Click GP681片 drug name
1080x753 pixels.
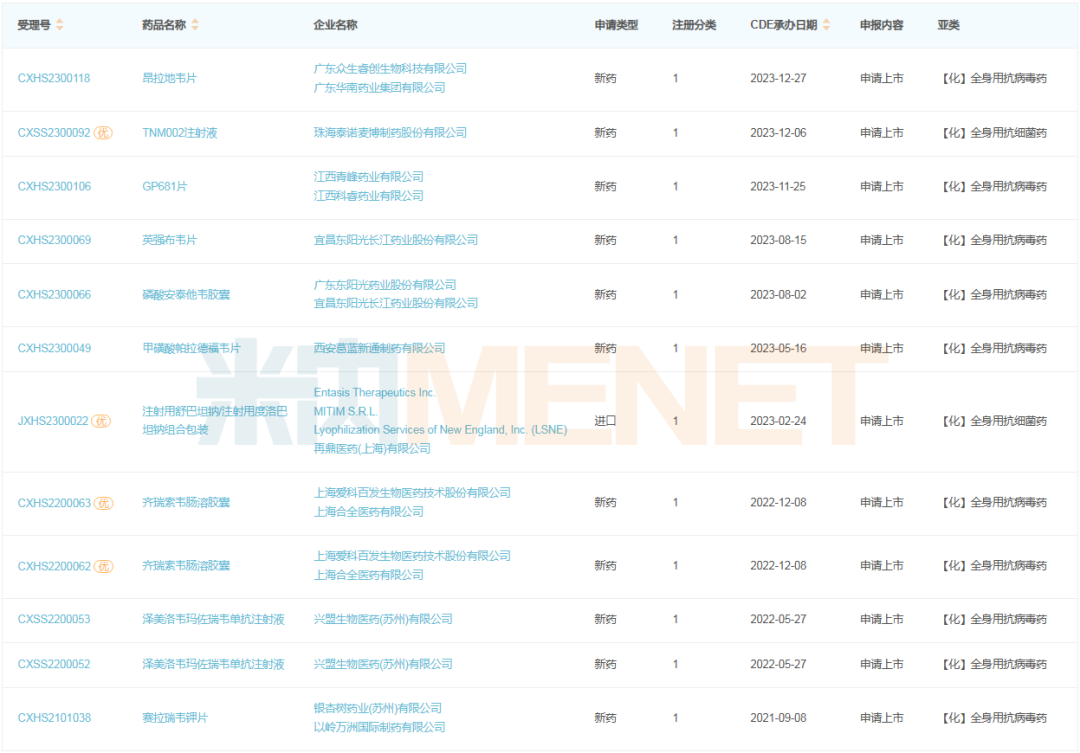pos(165,187)
